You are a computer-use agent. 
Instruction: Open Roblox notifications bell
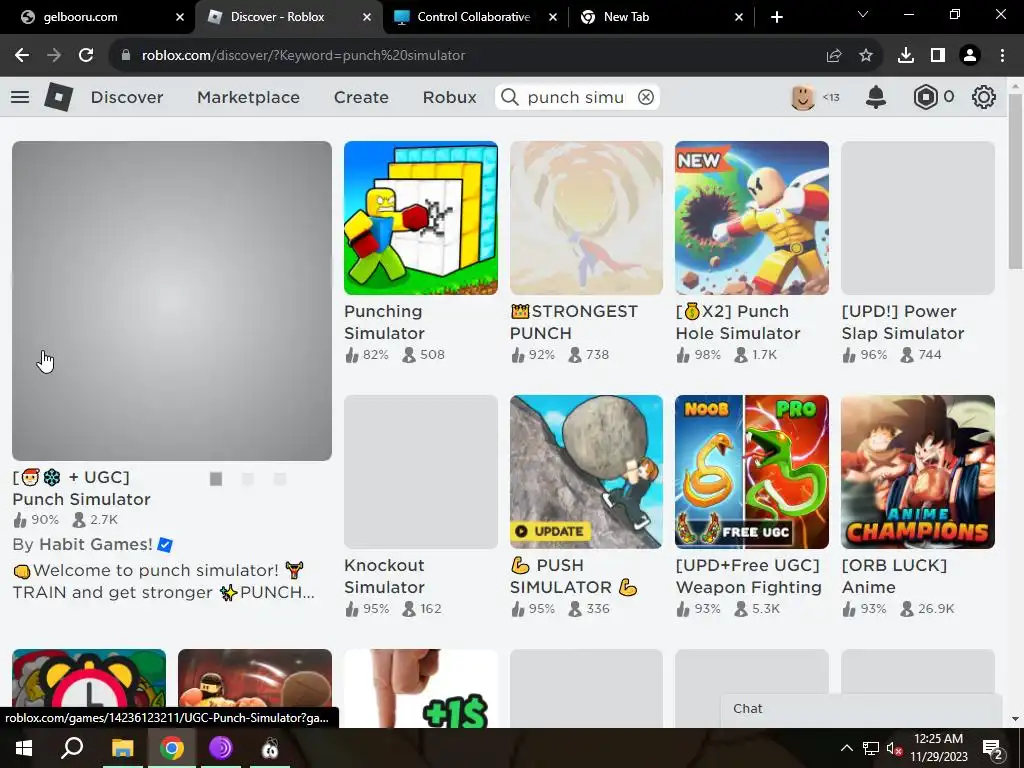pos(876,97)
